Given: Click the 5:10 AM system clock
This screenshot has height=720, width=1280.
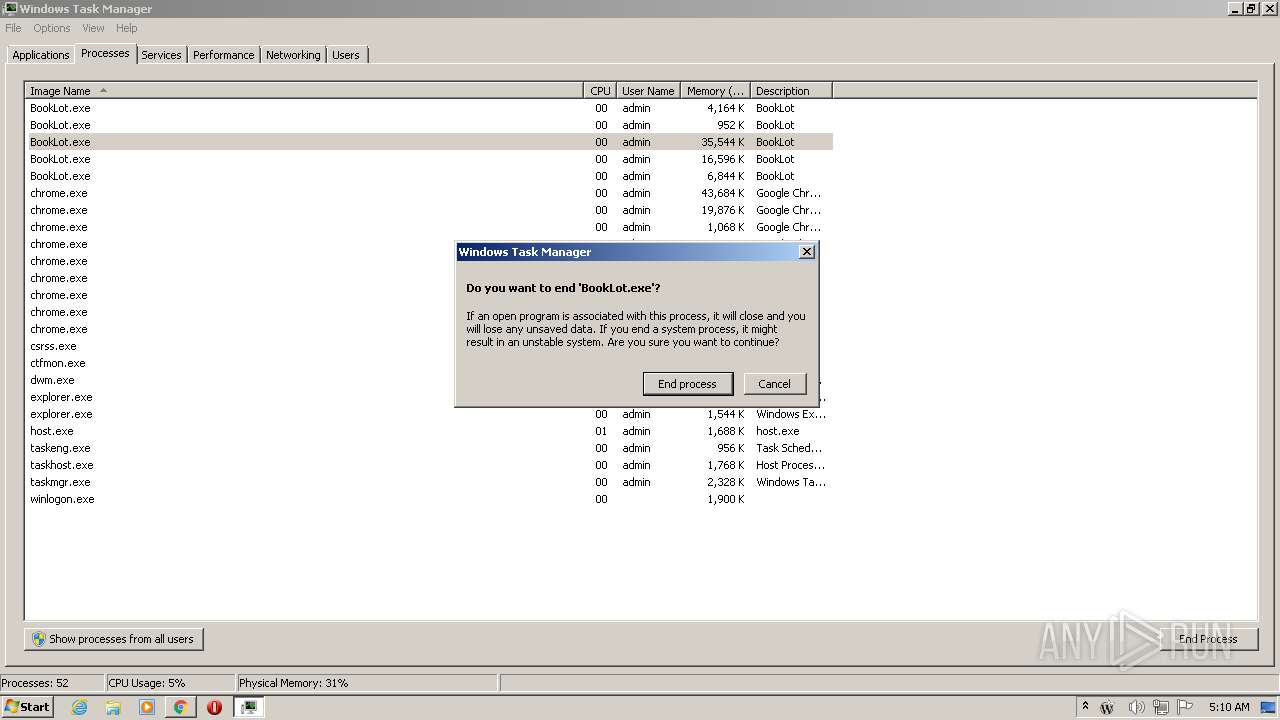Looking at the screenshot, I should (1229, 707).
